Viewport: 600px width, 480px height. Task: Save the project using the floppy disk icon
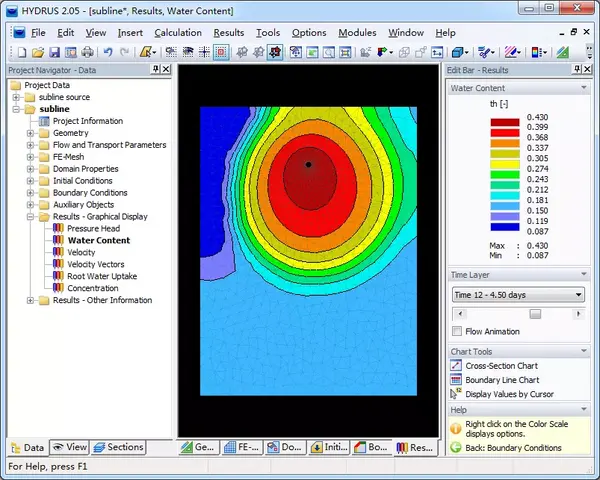pyautogui.click(x=54, y=52)
